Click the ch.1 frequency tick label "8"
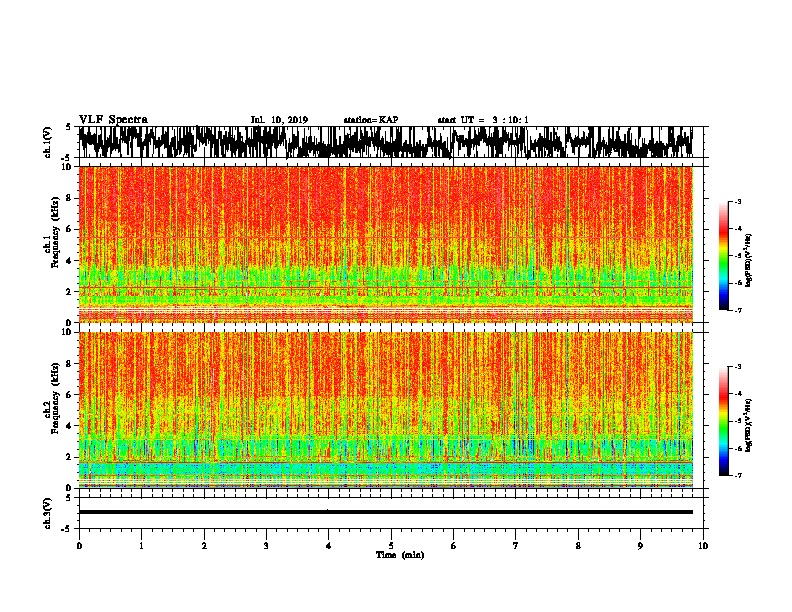 point(69,198)
